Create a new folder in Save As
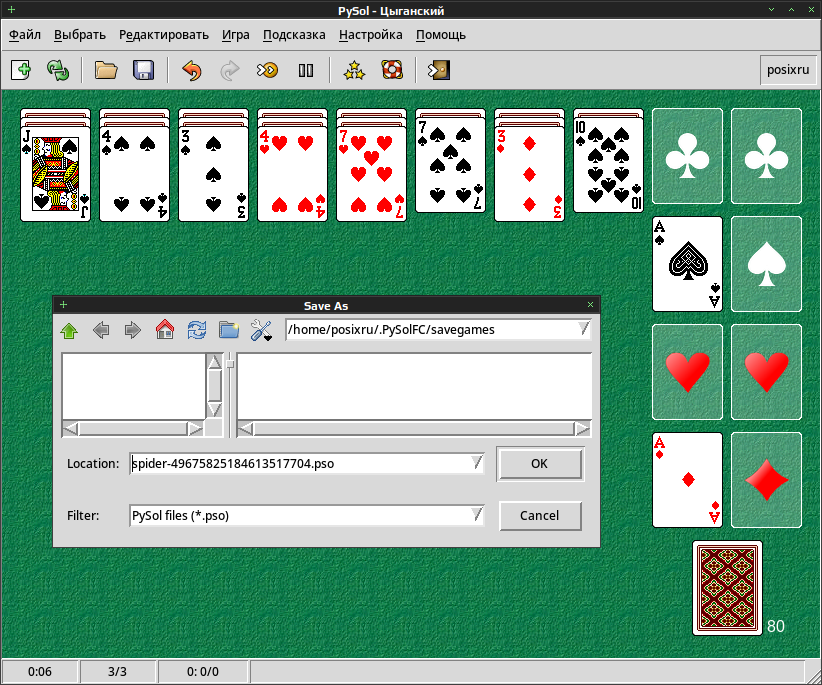822x685 pixels. click(x=229, y=330)
